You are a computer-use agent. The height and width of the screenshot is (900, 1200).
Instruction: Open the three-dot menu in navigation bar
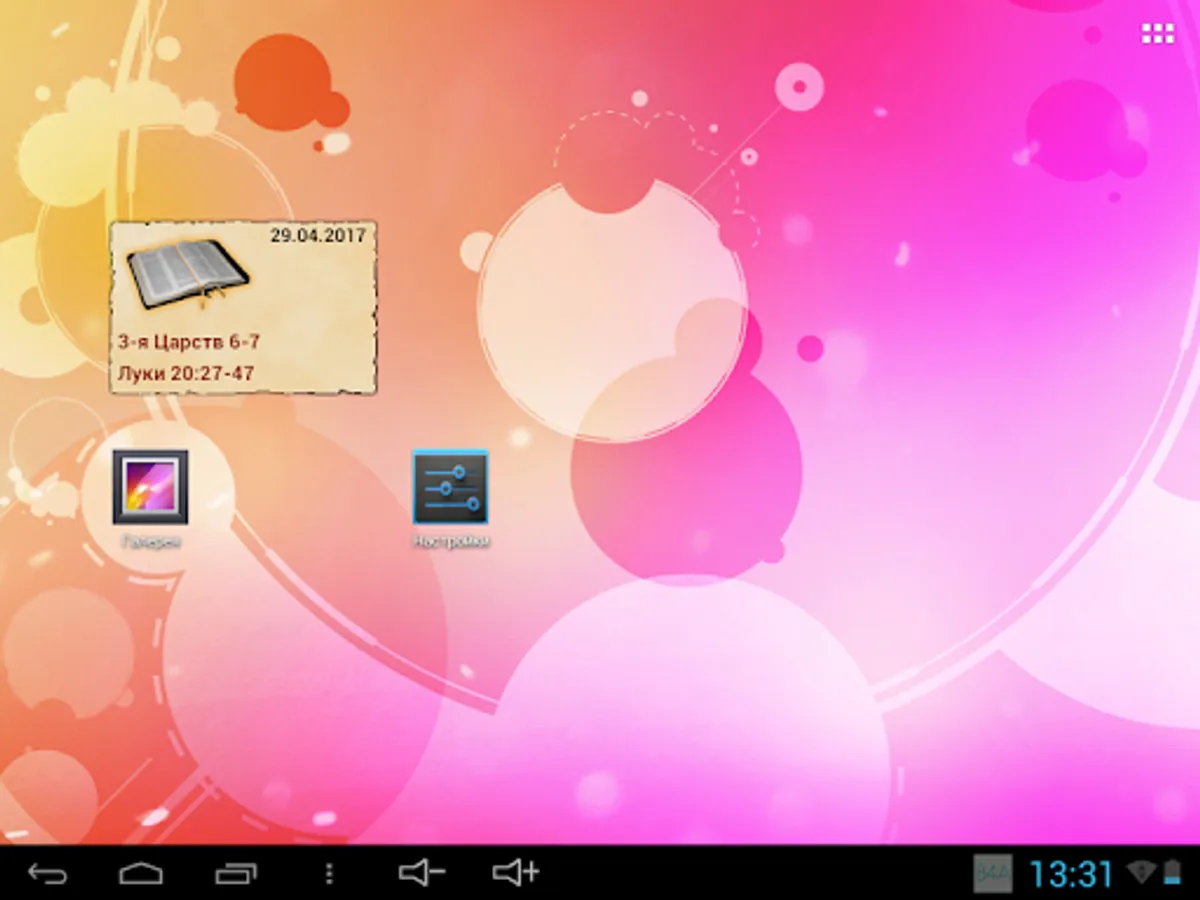pos(329,873)
